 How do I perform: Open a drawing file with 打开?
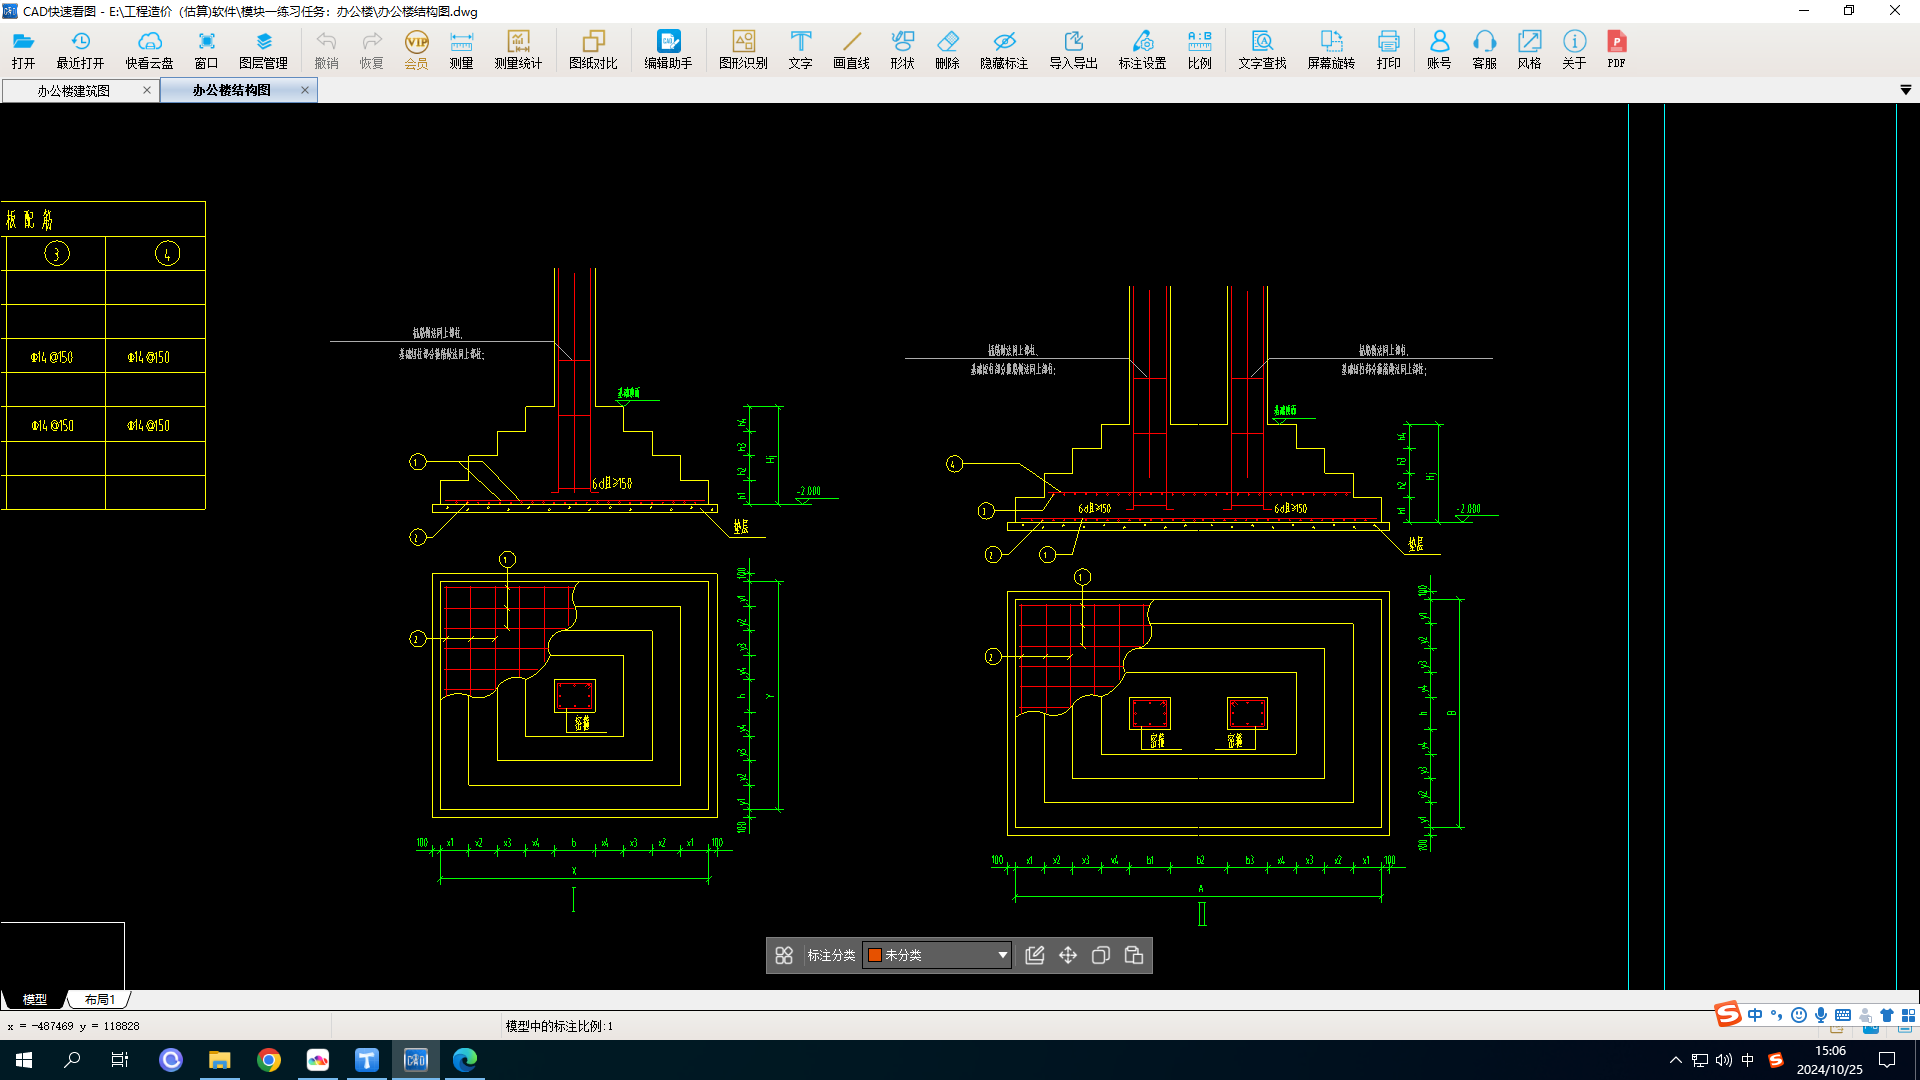tap(23, 50)
